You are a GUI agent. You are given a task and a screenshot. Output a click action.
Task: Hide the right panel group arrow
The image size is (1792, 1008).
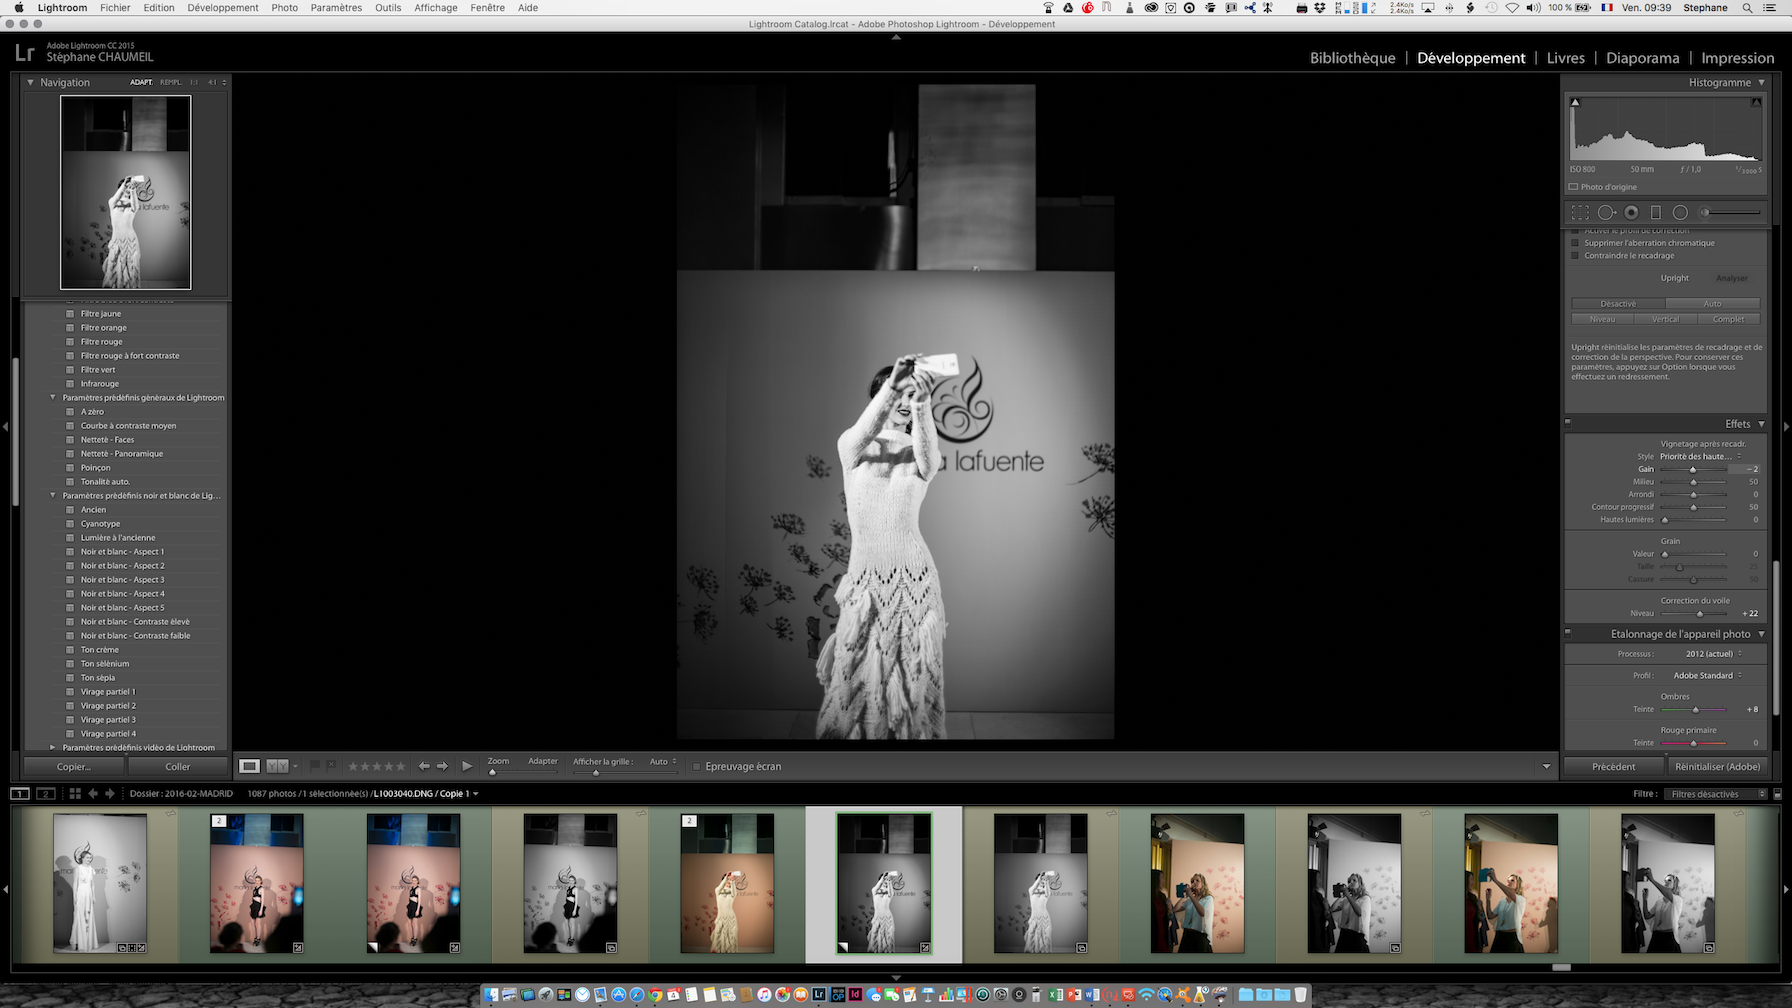1786,427
